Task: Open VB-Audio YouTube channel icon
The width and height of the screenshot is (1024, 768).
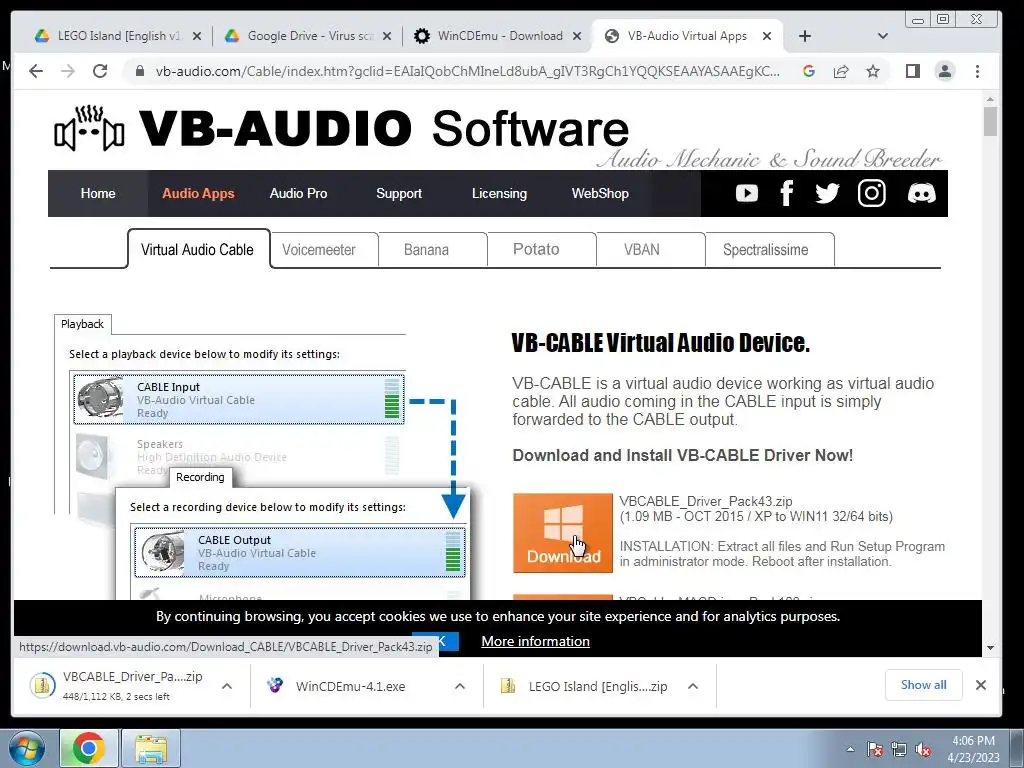Action: tap(746, 193)
